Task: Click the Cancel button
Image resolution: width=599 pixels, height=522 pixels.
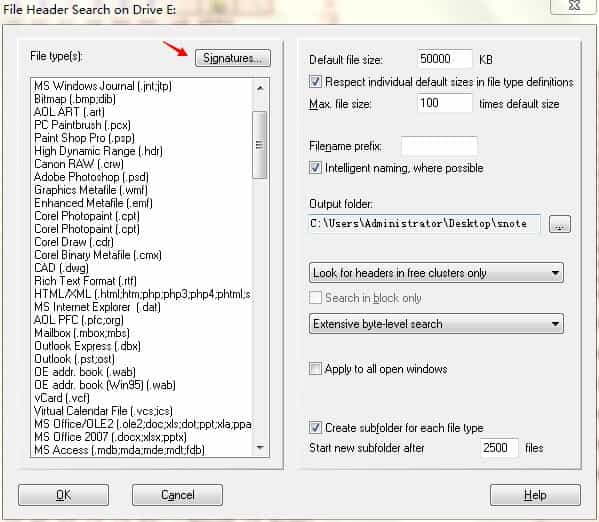Action: click(177, 495)
